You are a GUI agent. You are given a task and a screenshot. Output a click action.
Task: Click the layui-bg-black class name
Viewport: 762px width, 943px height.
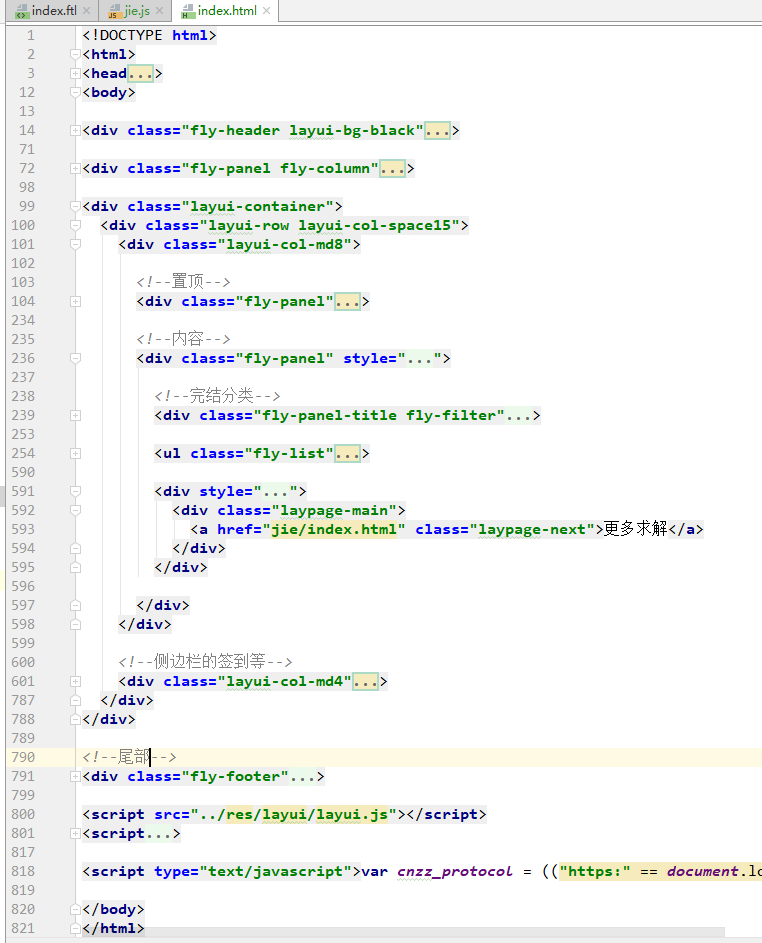click(352, 131)
